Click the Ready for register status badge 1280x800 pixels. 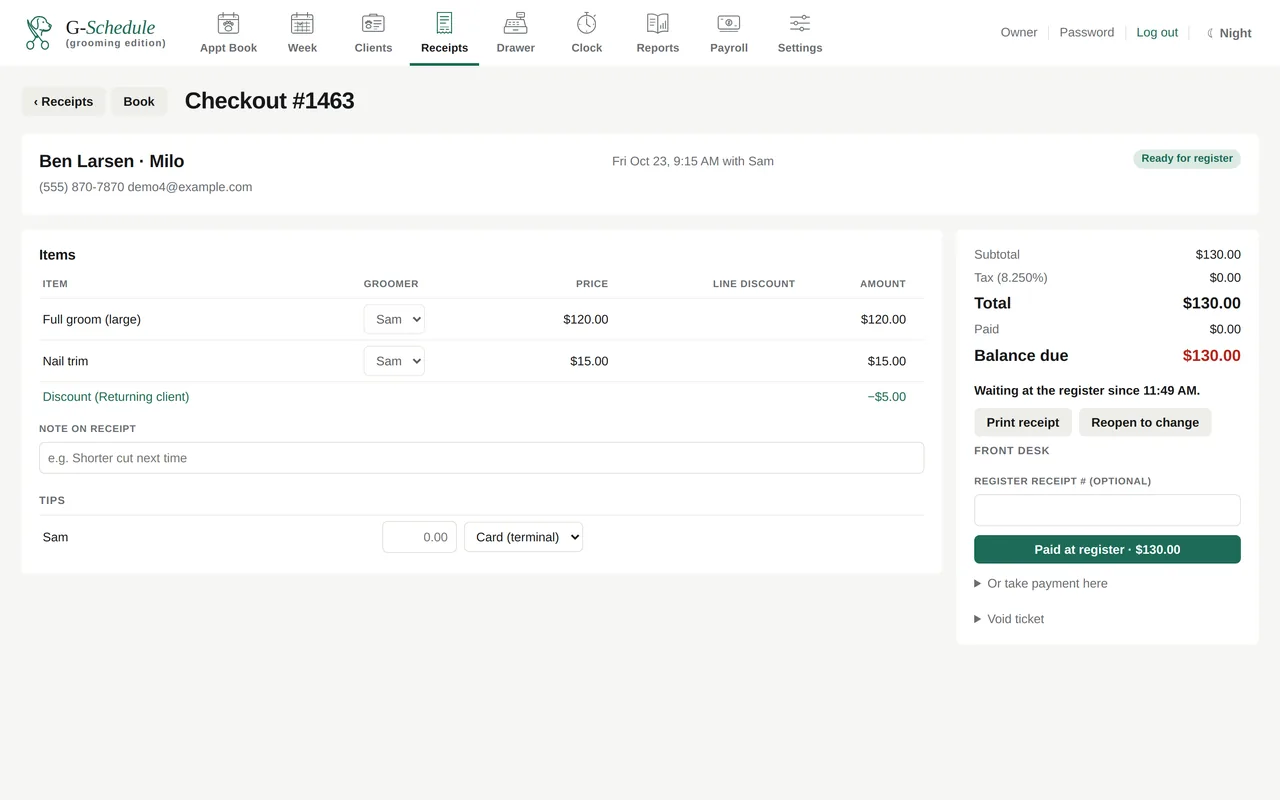click(1187, 159)
